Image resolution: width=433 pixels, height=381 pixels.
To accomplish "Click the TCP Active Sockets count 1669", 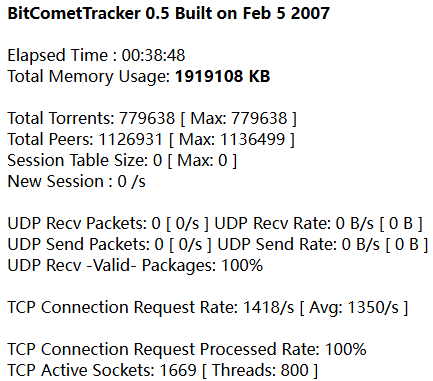I will coord(178,370).
